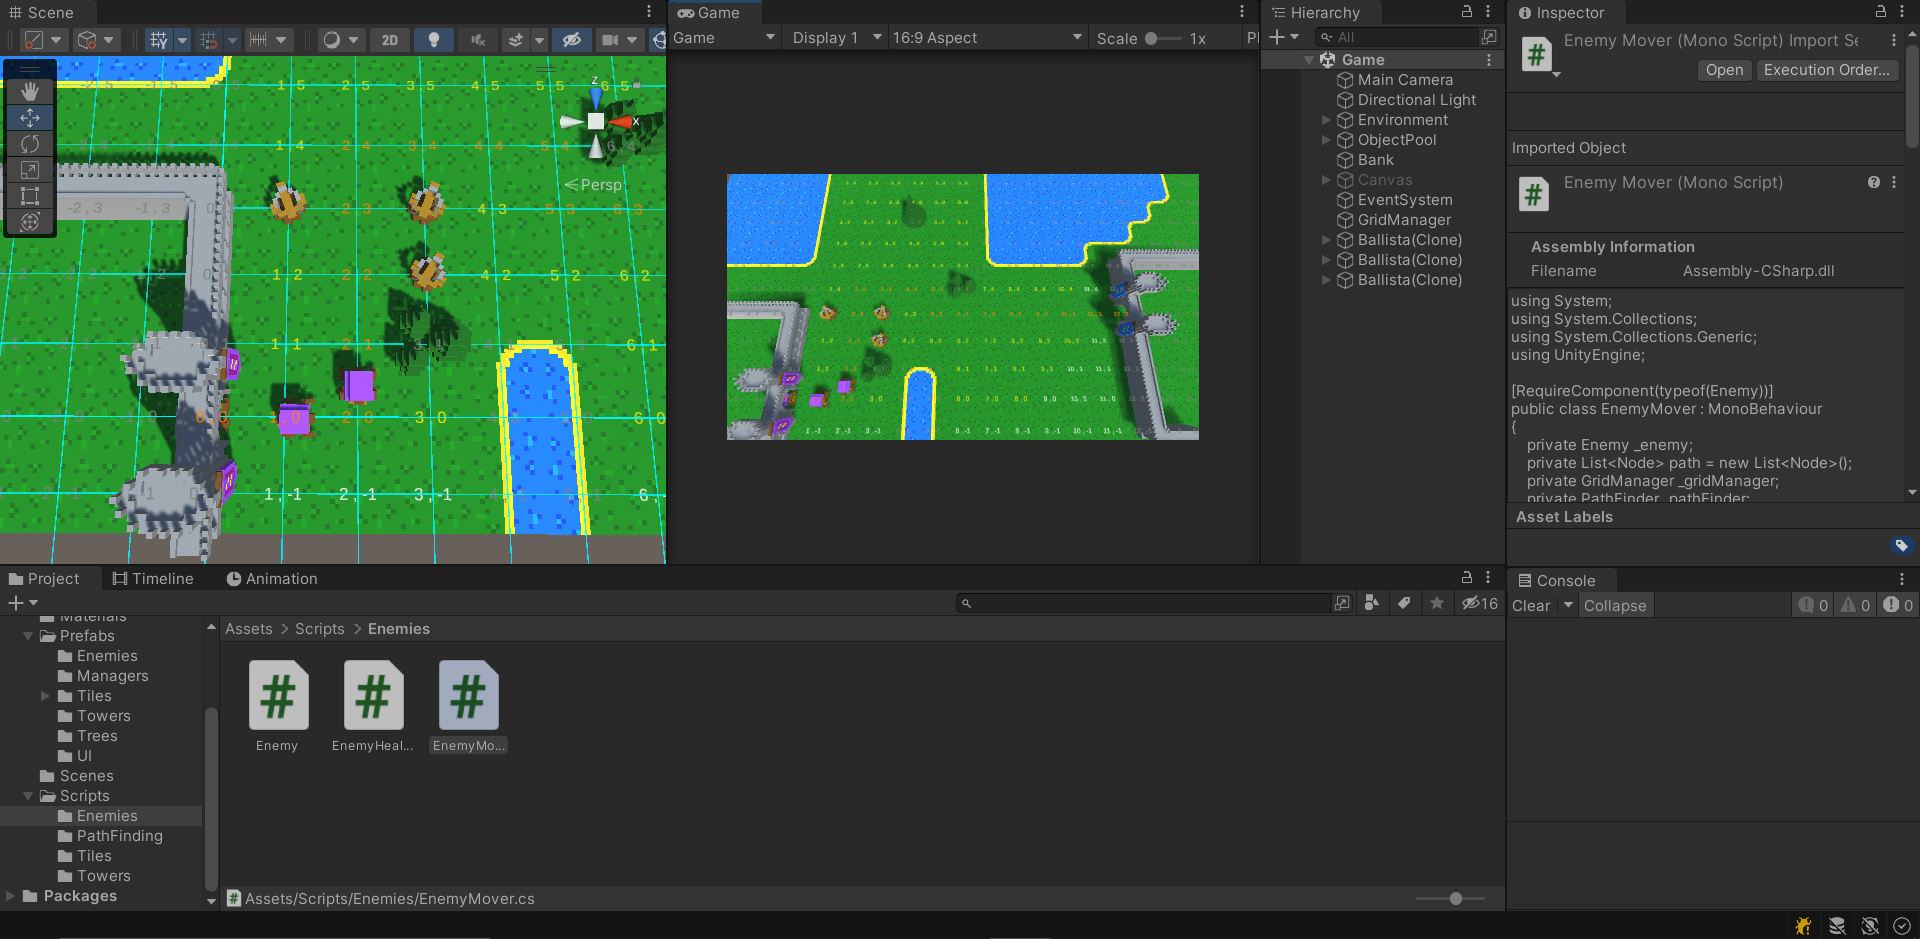Screen dimensions: 1920x939
Task: Collapse the Game scene in Hierarchy
Action: click(x=1309, y=60)
